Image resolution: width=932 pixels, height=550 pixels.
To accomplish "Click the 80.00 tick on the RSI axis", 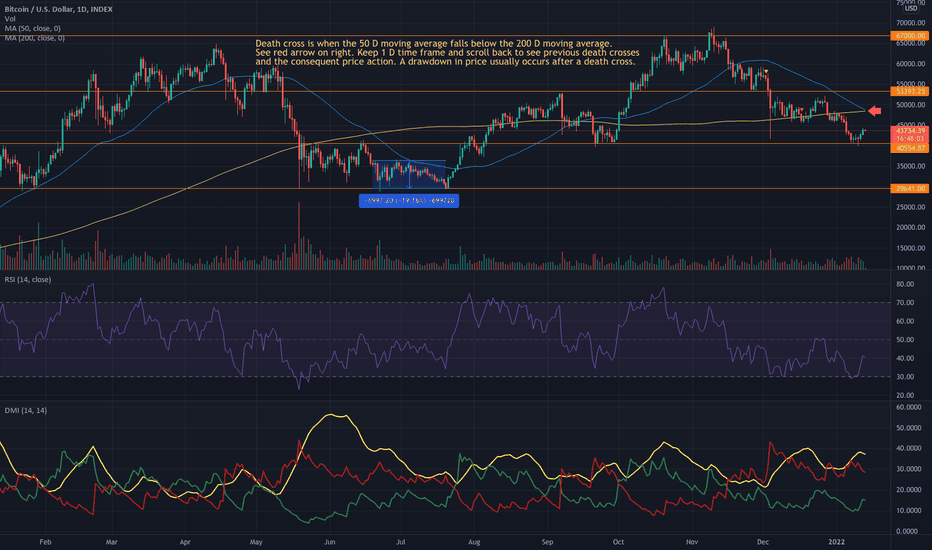I will tap(905, 285).
